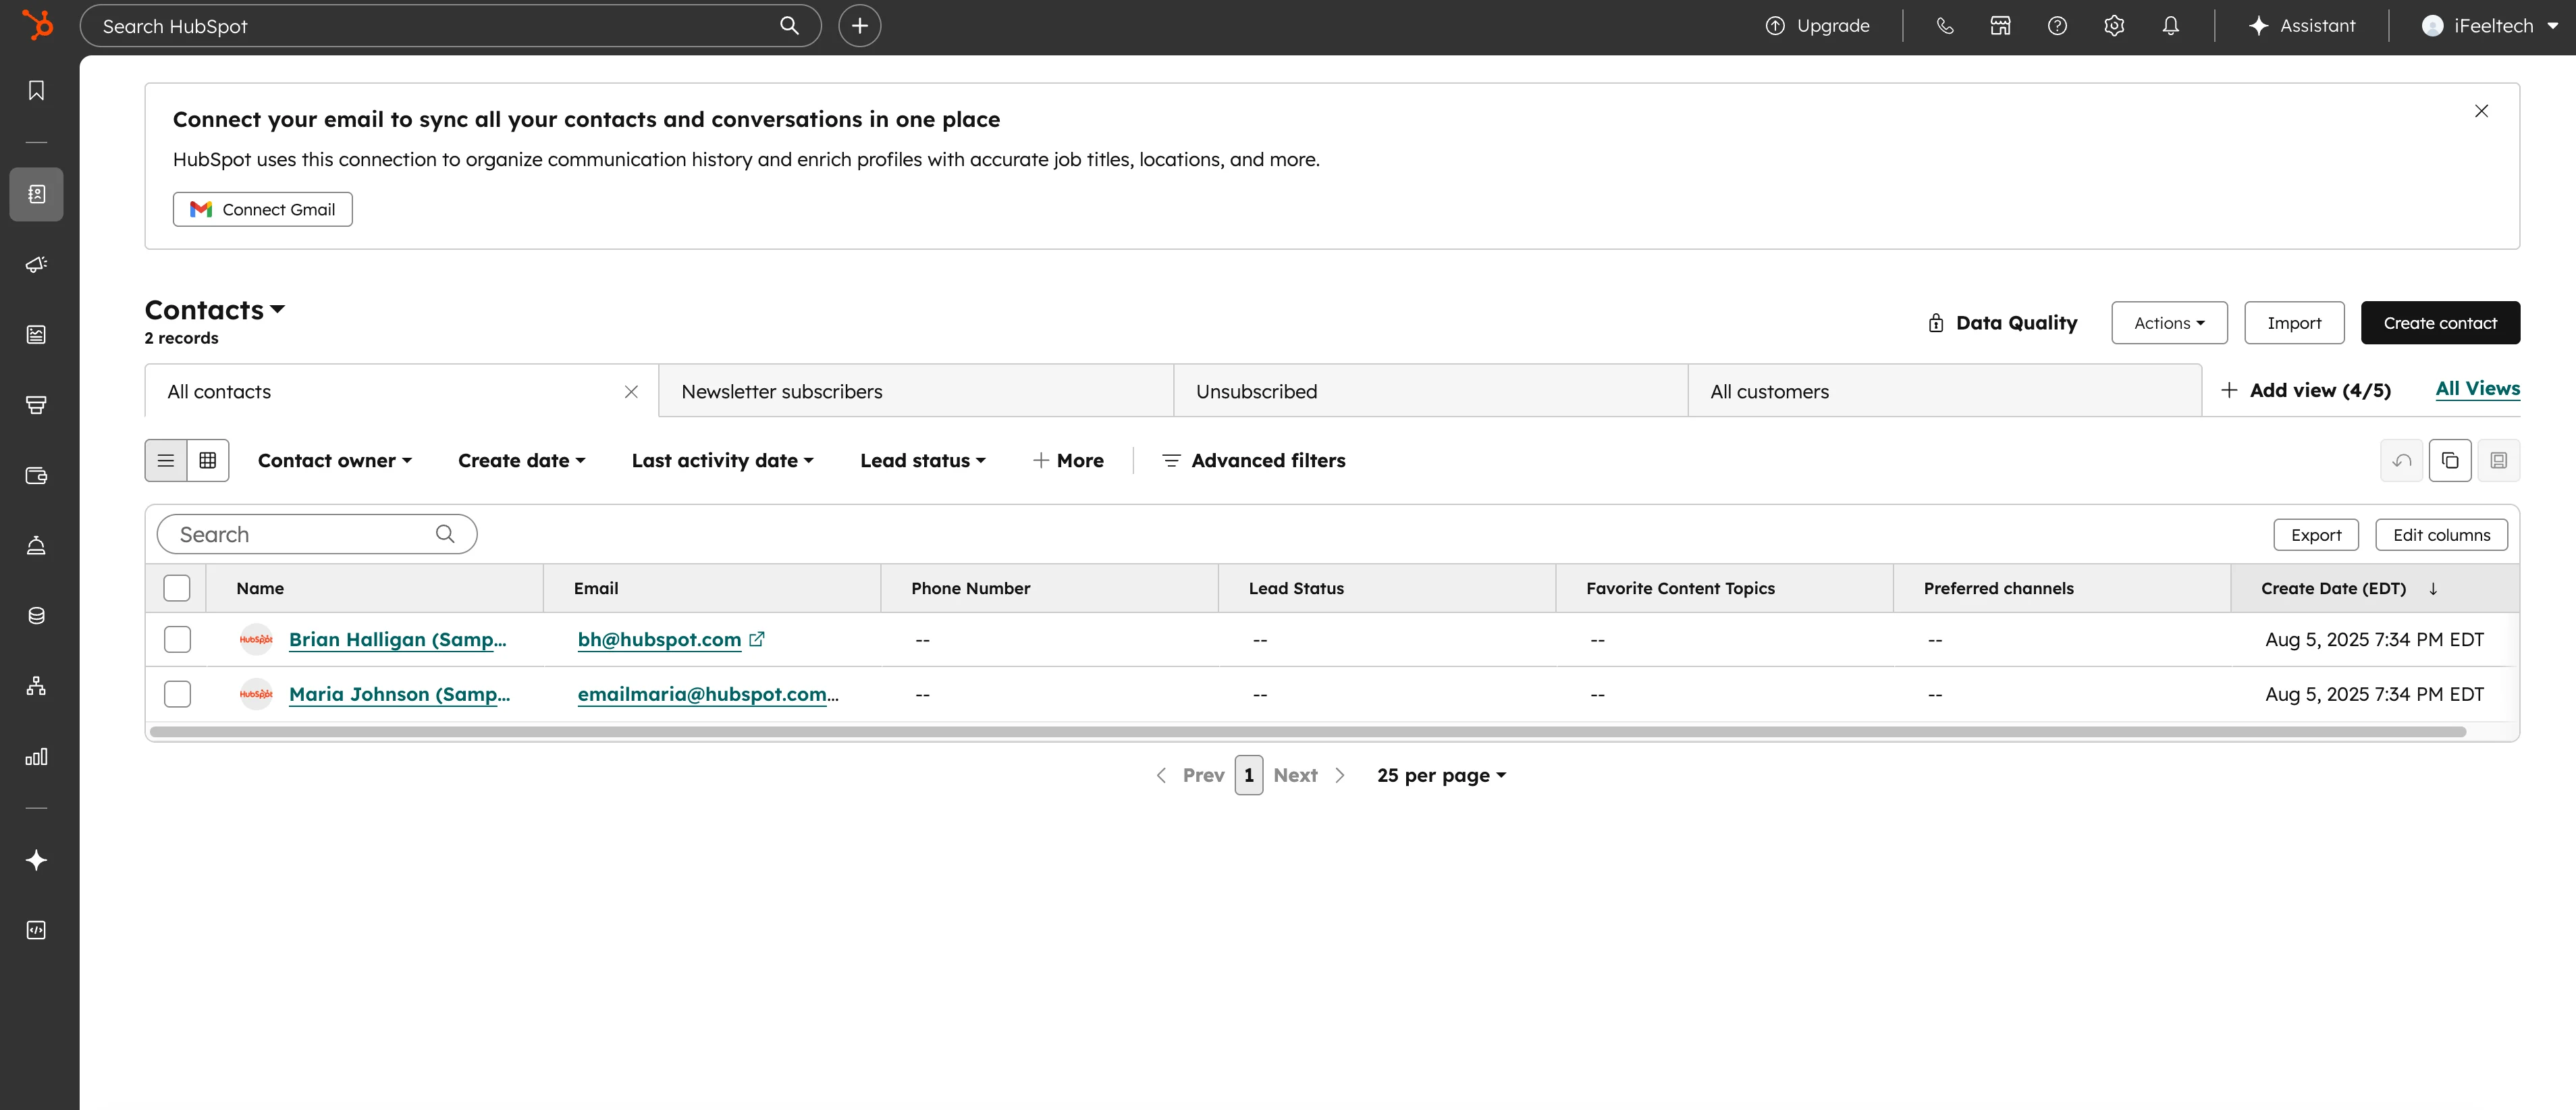Click the Create contact button
The image size is (2576, 1110).
point(2439,323)
